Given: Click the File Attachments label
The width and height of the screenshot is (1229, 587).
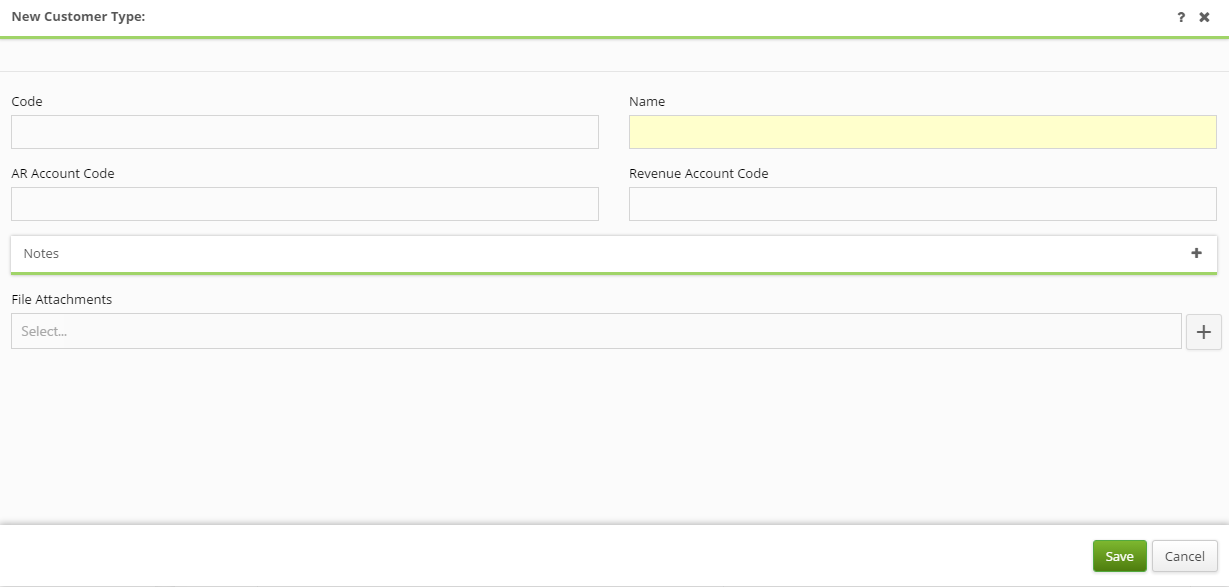Looking at the screenshot, I should pos(62,300).
